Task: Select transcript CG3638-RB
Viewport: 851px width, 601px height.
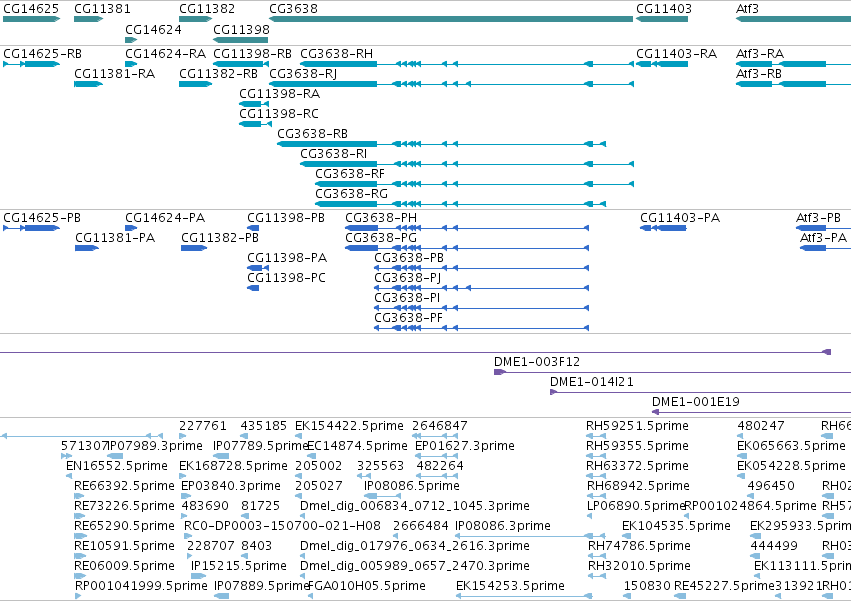Action: 441,144
